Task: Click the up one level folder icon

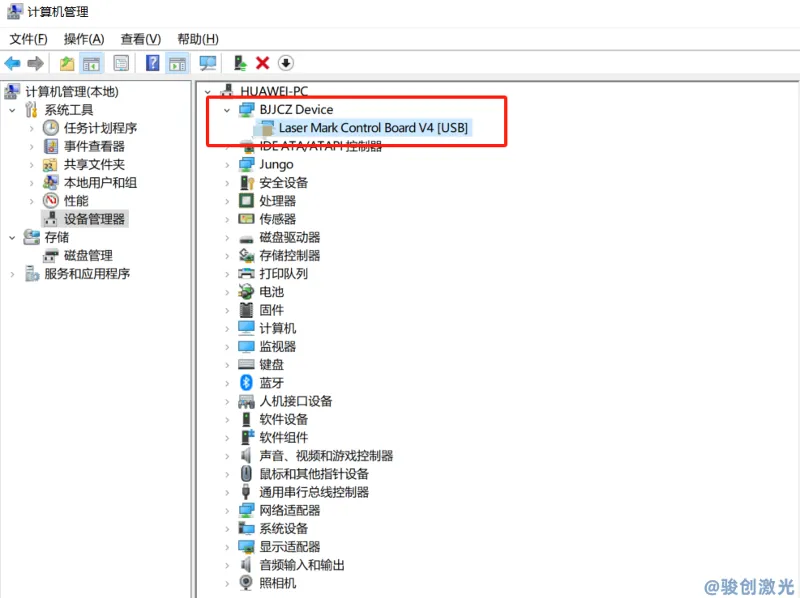Action: point(66,63)
